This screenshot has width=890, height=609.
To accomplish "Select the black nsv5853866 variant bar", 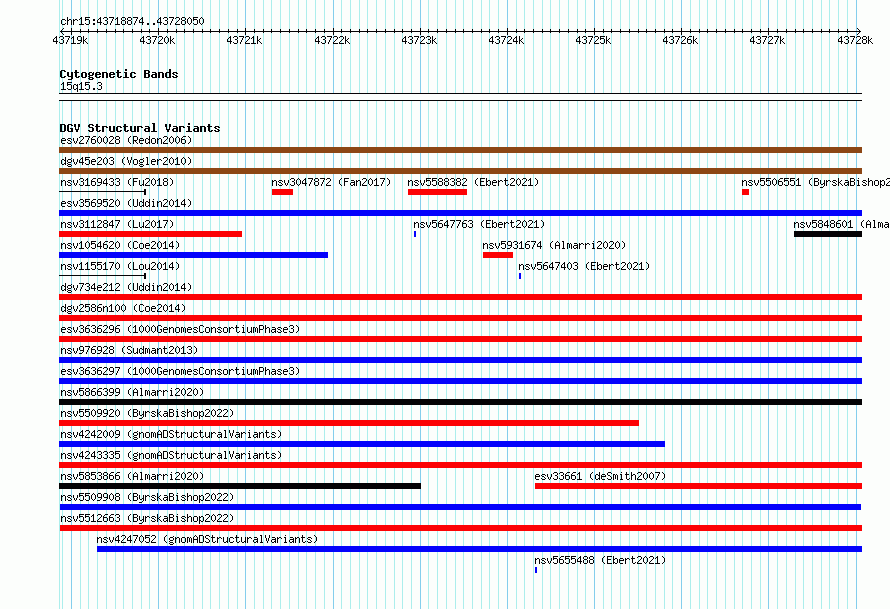I will 240,486.
